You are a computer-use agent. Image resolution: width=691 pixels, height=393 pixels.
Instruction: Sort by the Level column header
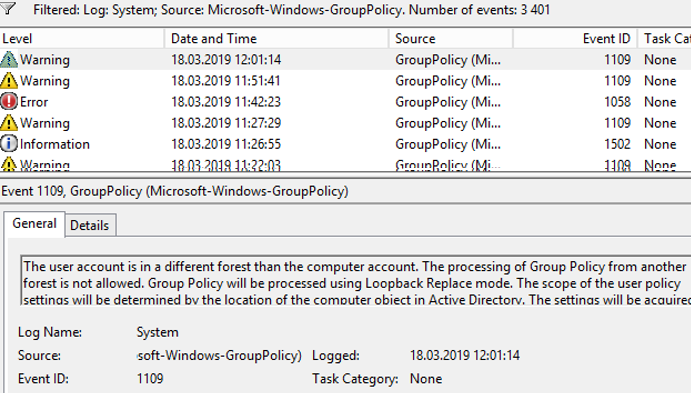(82, 39)
